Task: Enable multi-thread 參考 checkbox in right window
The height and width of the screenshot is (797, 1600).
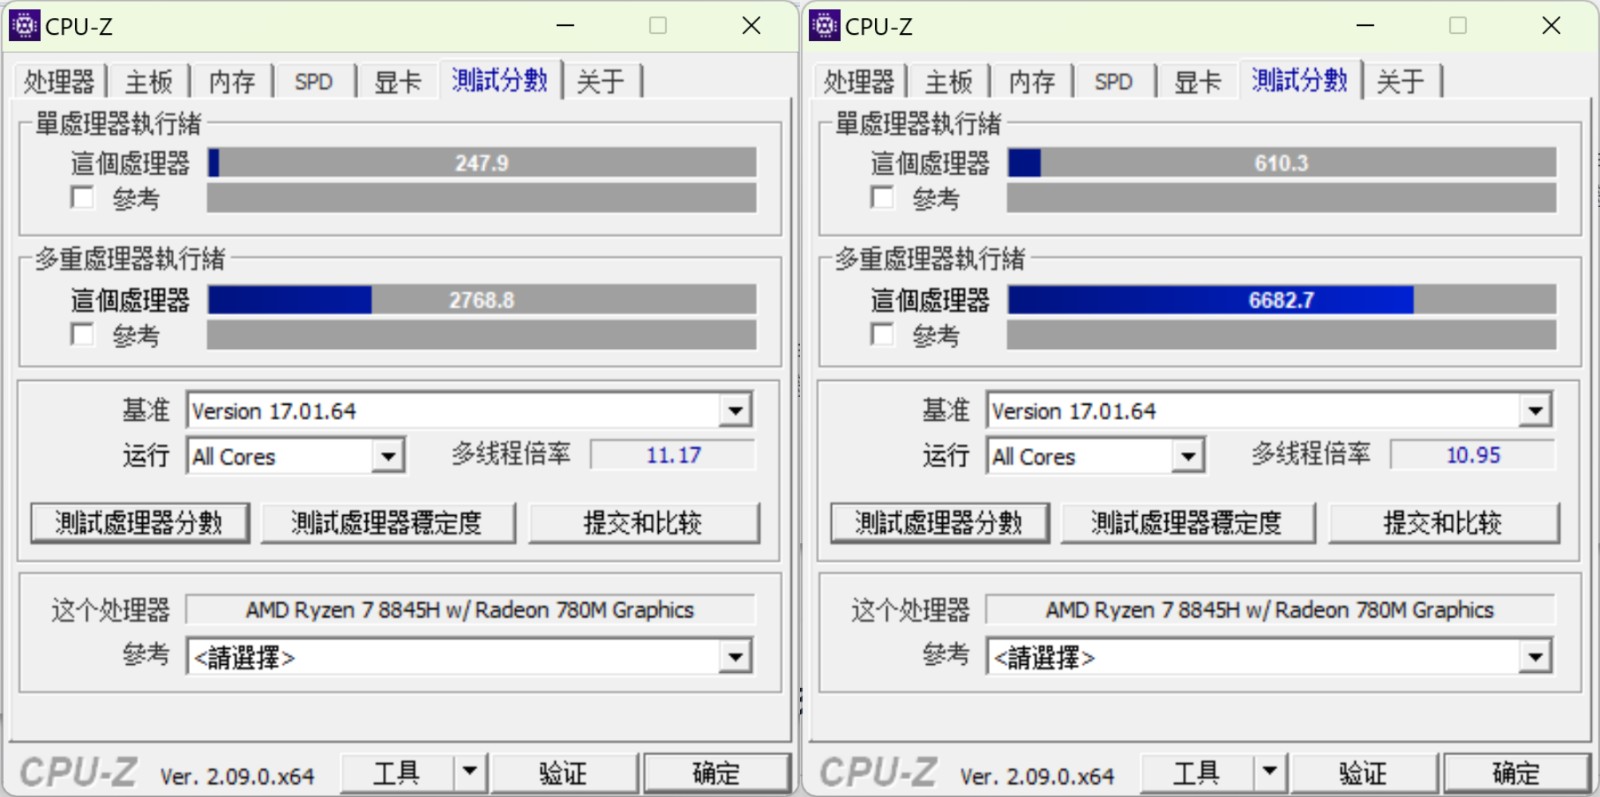Action: click(882, 334)
